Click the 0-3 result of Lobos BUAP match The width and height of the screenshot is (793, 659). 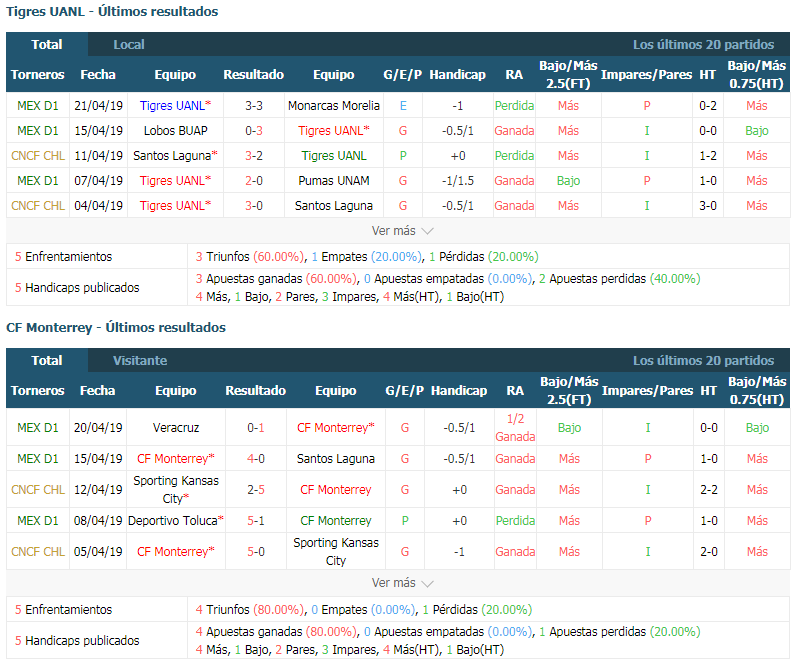pos(254,130)
